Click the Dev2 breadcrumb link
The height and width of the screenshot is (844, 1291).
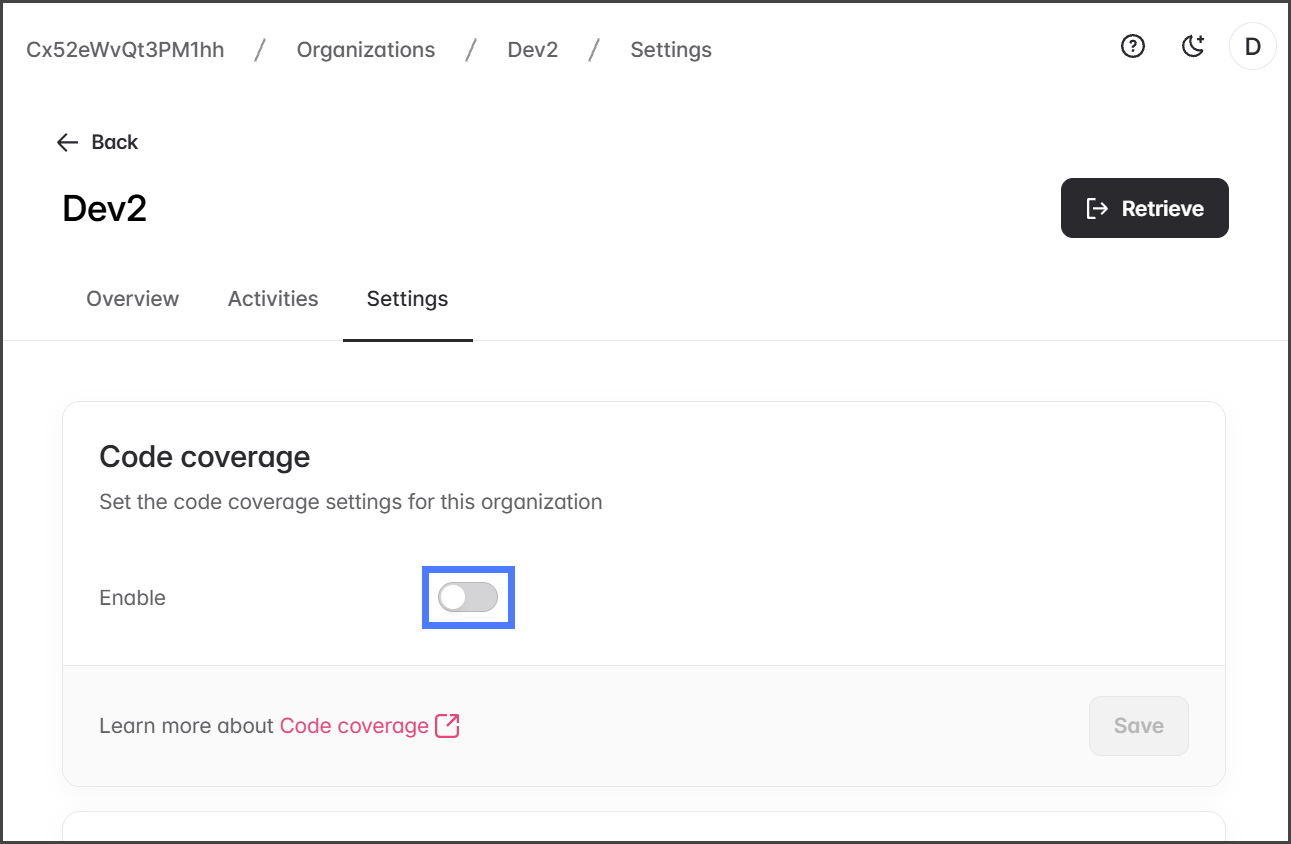[533, 50]
